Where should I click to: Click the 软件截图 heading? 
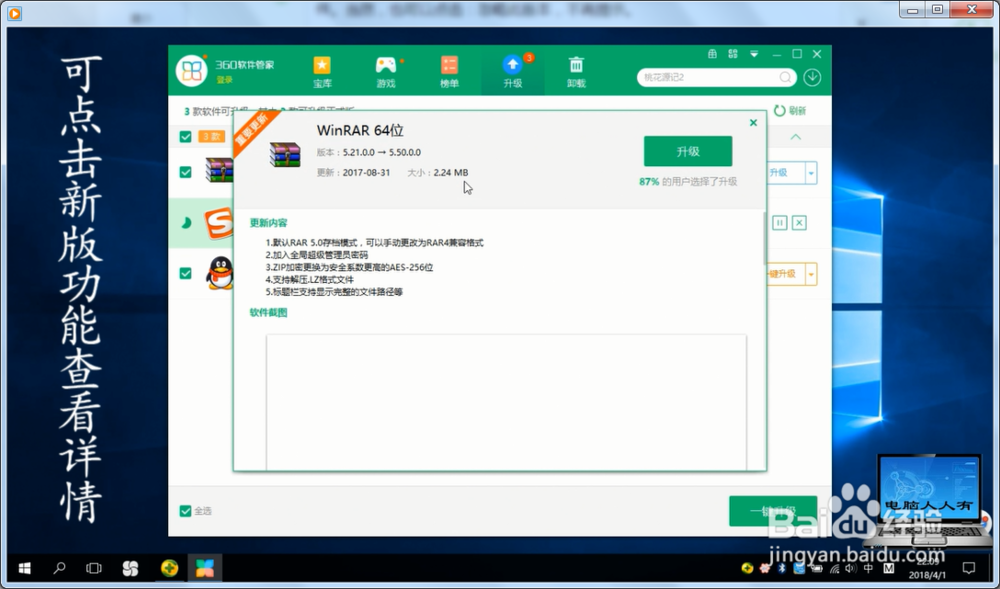pos(268,312)
